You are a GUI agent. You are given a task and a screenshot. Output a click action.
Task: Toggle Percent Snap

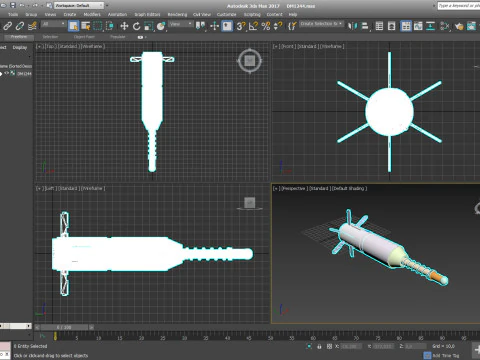tap(266, 26)
